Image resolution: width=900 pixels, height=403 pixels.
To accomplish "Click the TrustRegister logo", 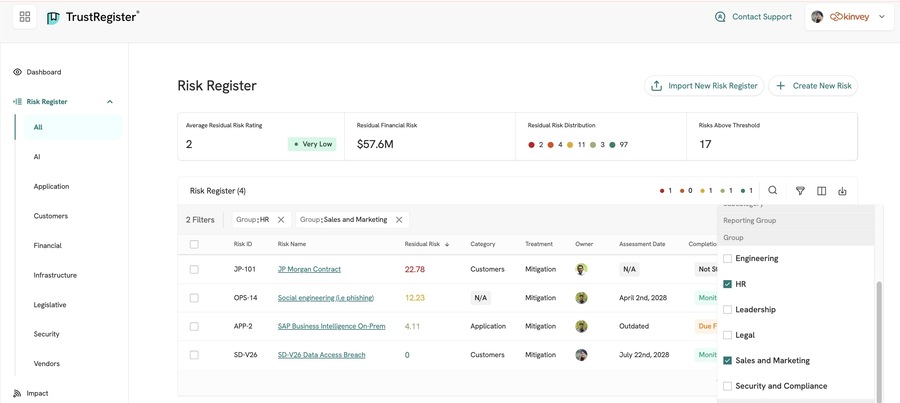I will 93,17.
